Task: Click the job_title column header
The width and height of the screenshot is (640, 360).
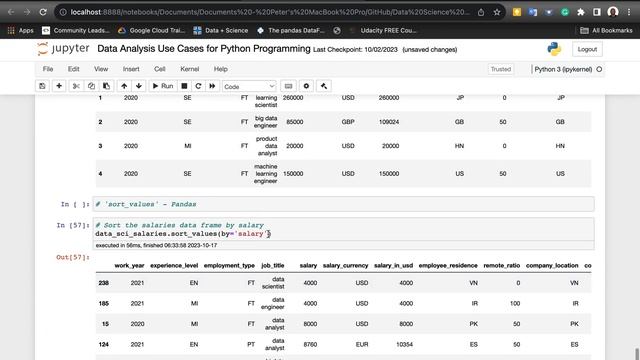Action: coord(273,265)
